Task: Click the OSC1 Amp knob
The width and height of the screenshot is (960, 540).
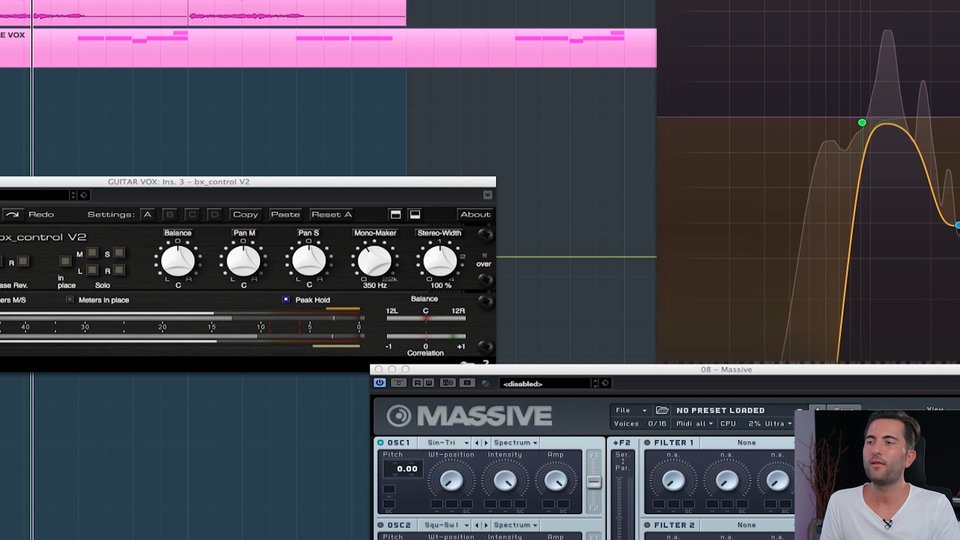Action: tap(555, 481)
